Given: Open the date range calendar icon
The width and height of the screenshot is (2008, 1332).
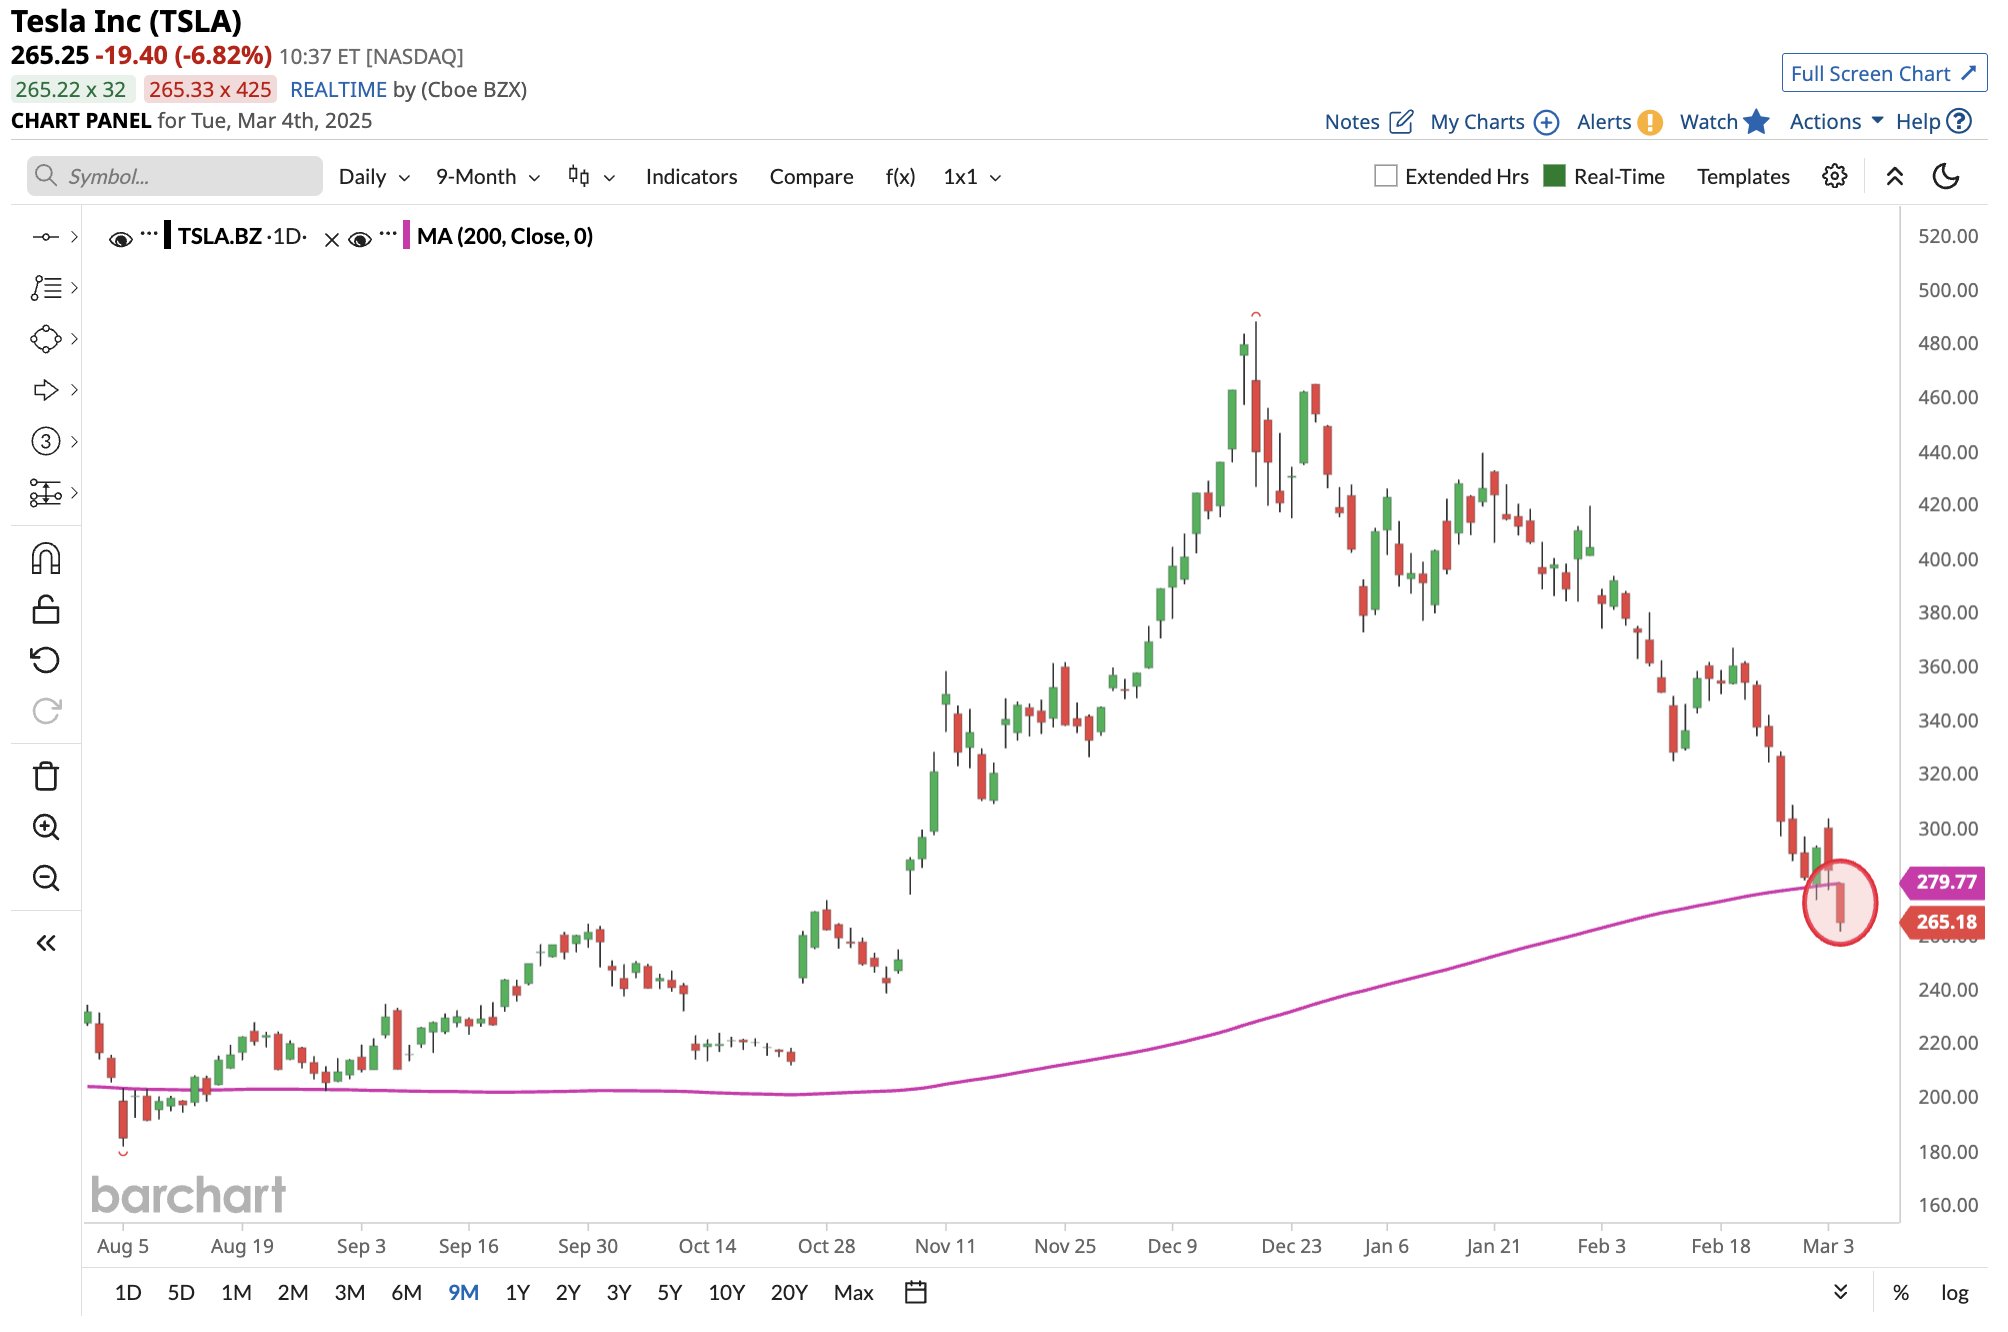Looking at the screenshot, I should pyautogui.click(x=915, y=1292).
